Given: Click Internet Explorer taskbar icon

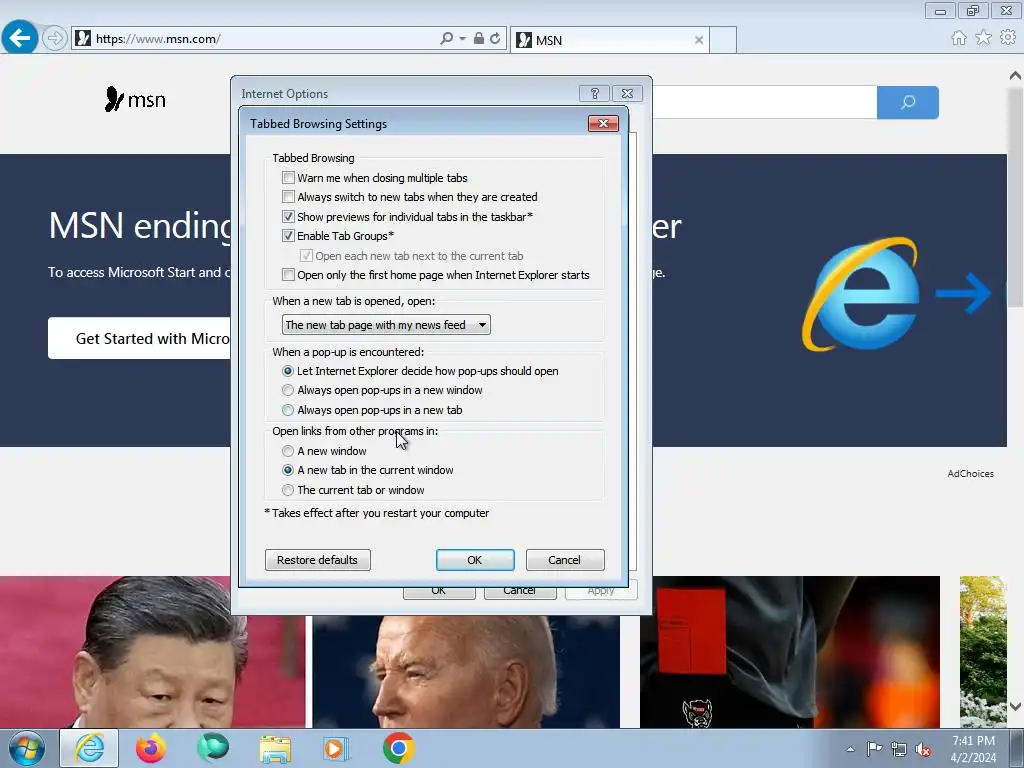Looking at the screenshot, I should [89, 748].
